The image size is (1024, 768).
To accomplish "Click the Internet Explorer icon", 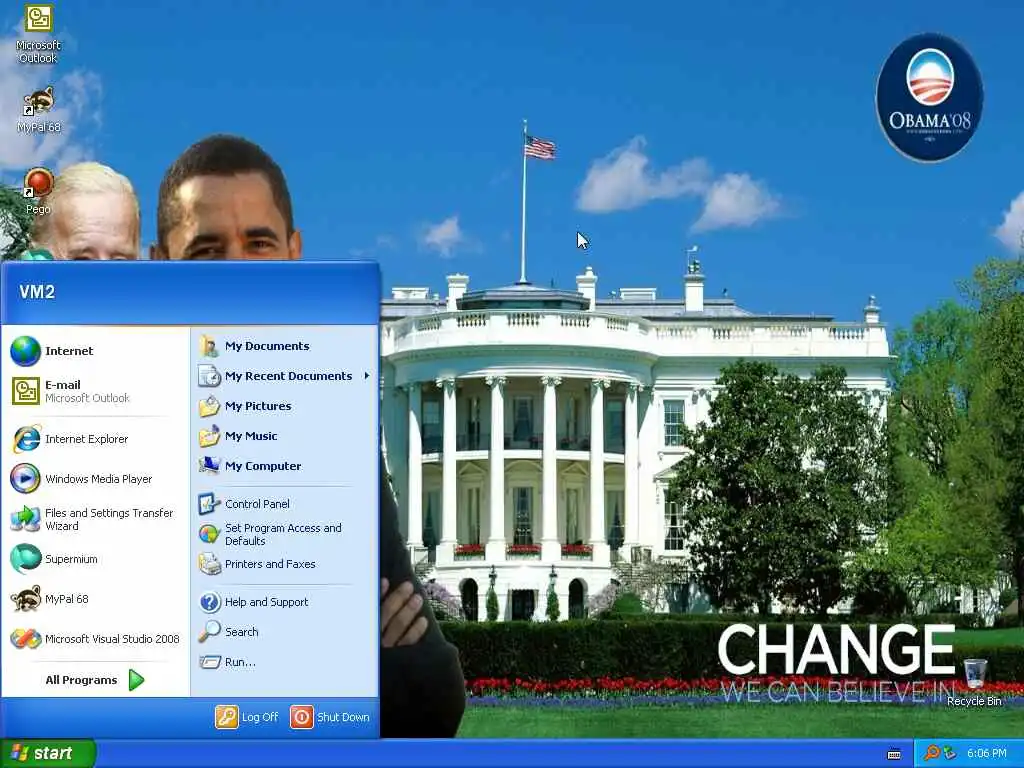I will coord(25,439).
